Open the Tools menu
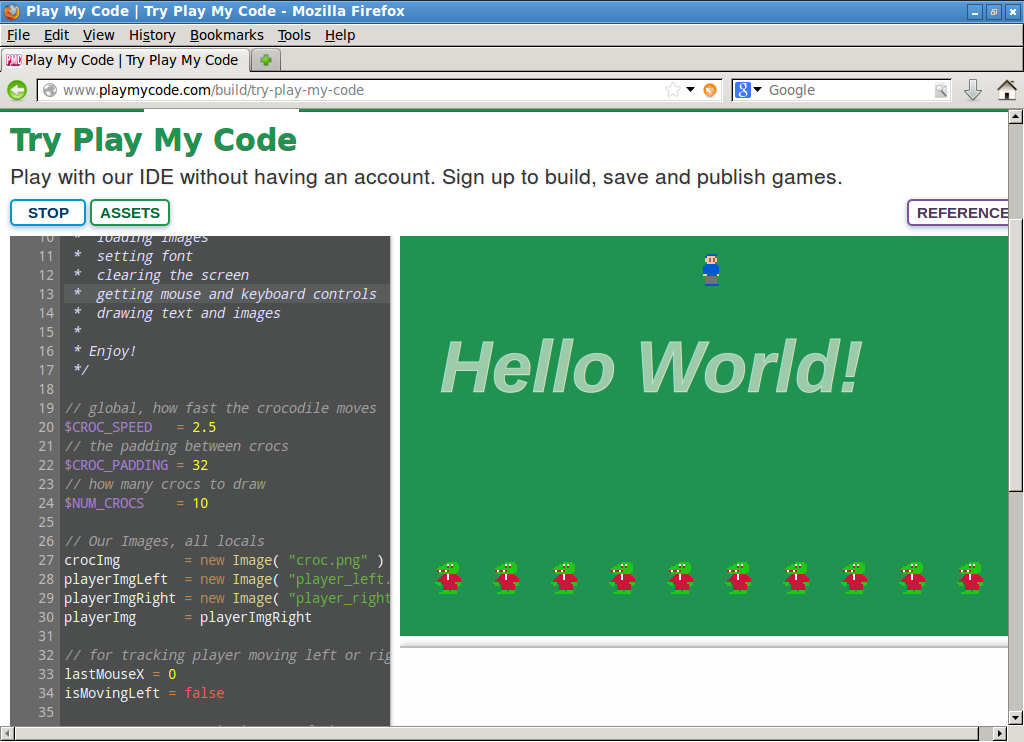The height and width of the screenshot is (742, 1024). pos(294,35)
